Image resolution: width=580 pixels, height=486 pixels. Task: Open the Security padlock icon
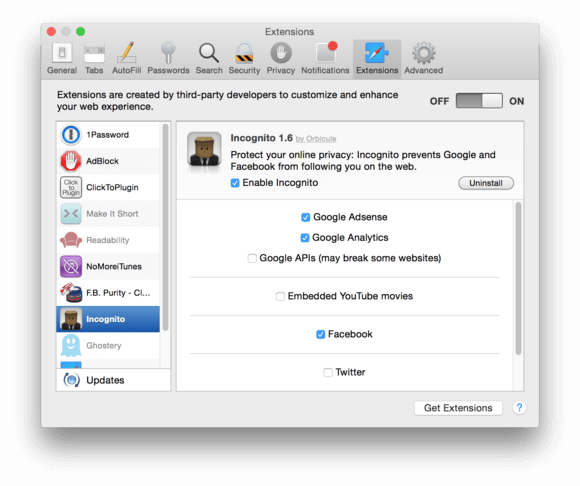tap(244, 53)
